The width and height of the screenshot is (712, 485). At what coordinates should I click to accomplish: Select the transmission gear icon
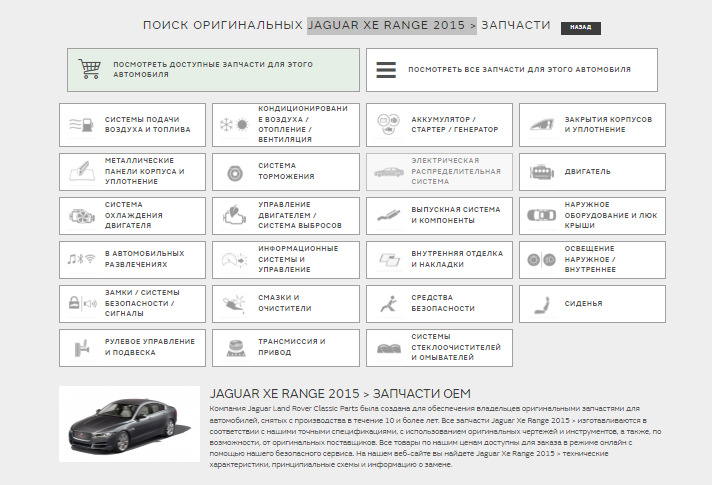(236, 348)
